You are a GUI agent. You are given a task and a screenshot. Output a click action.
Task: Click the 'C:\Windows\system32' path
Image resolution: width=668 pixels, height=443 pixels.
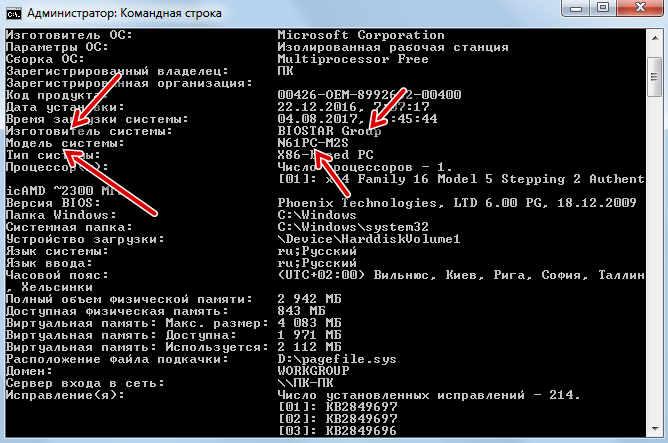click(x=353, y=227)
